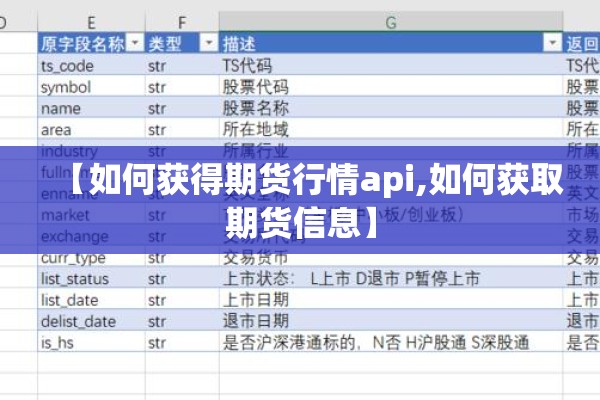600x400 pixels.
Task: Select the curr_type cell
Action: point(91,260)
